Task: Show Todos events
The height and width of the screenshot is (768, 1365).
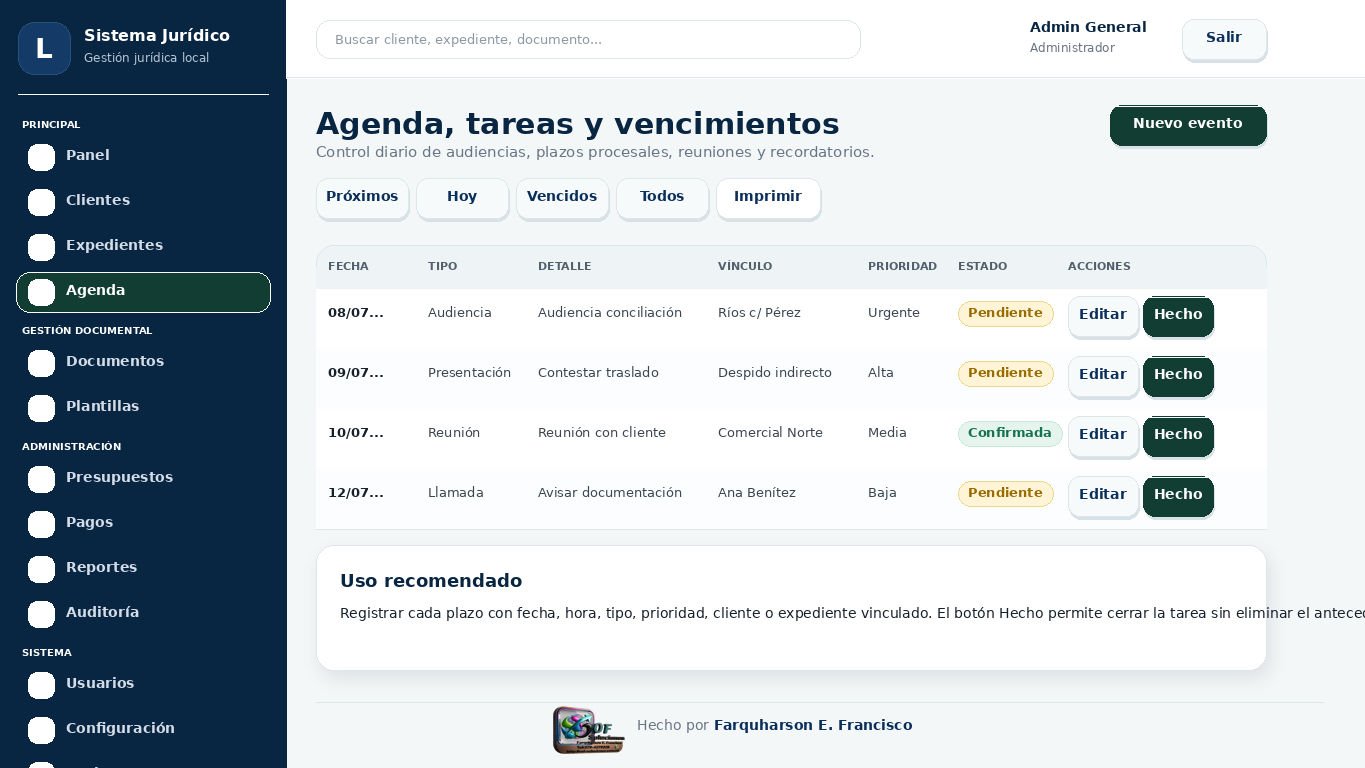Action: [662, 198]
